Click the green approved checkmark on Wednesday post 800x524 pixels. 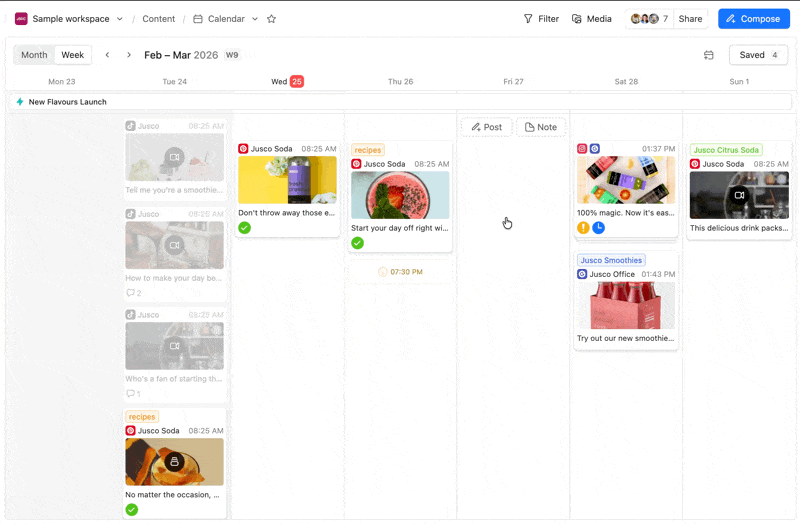pos(245,228)
